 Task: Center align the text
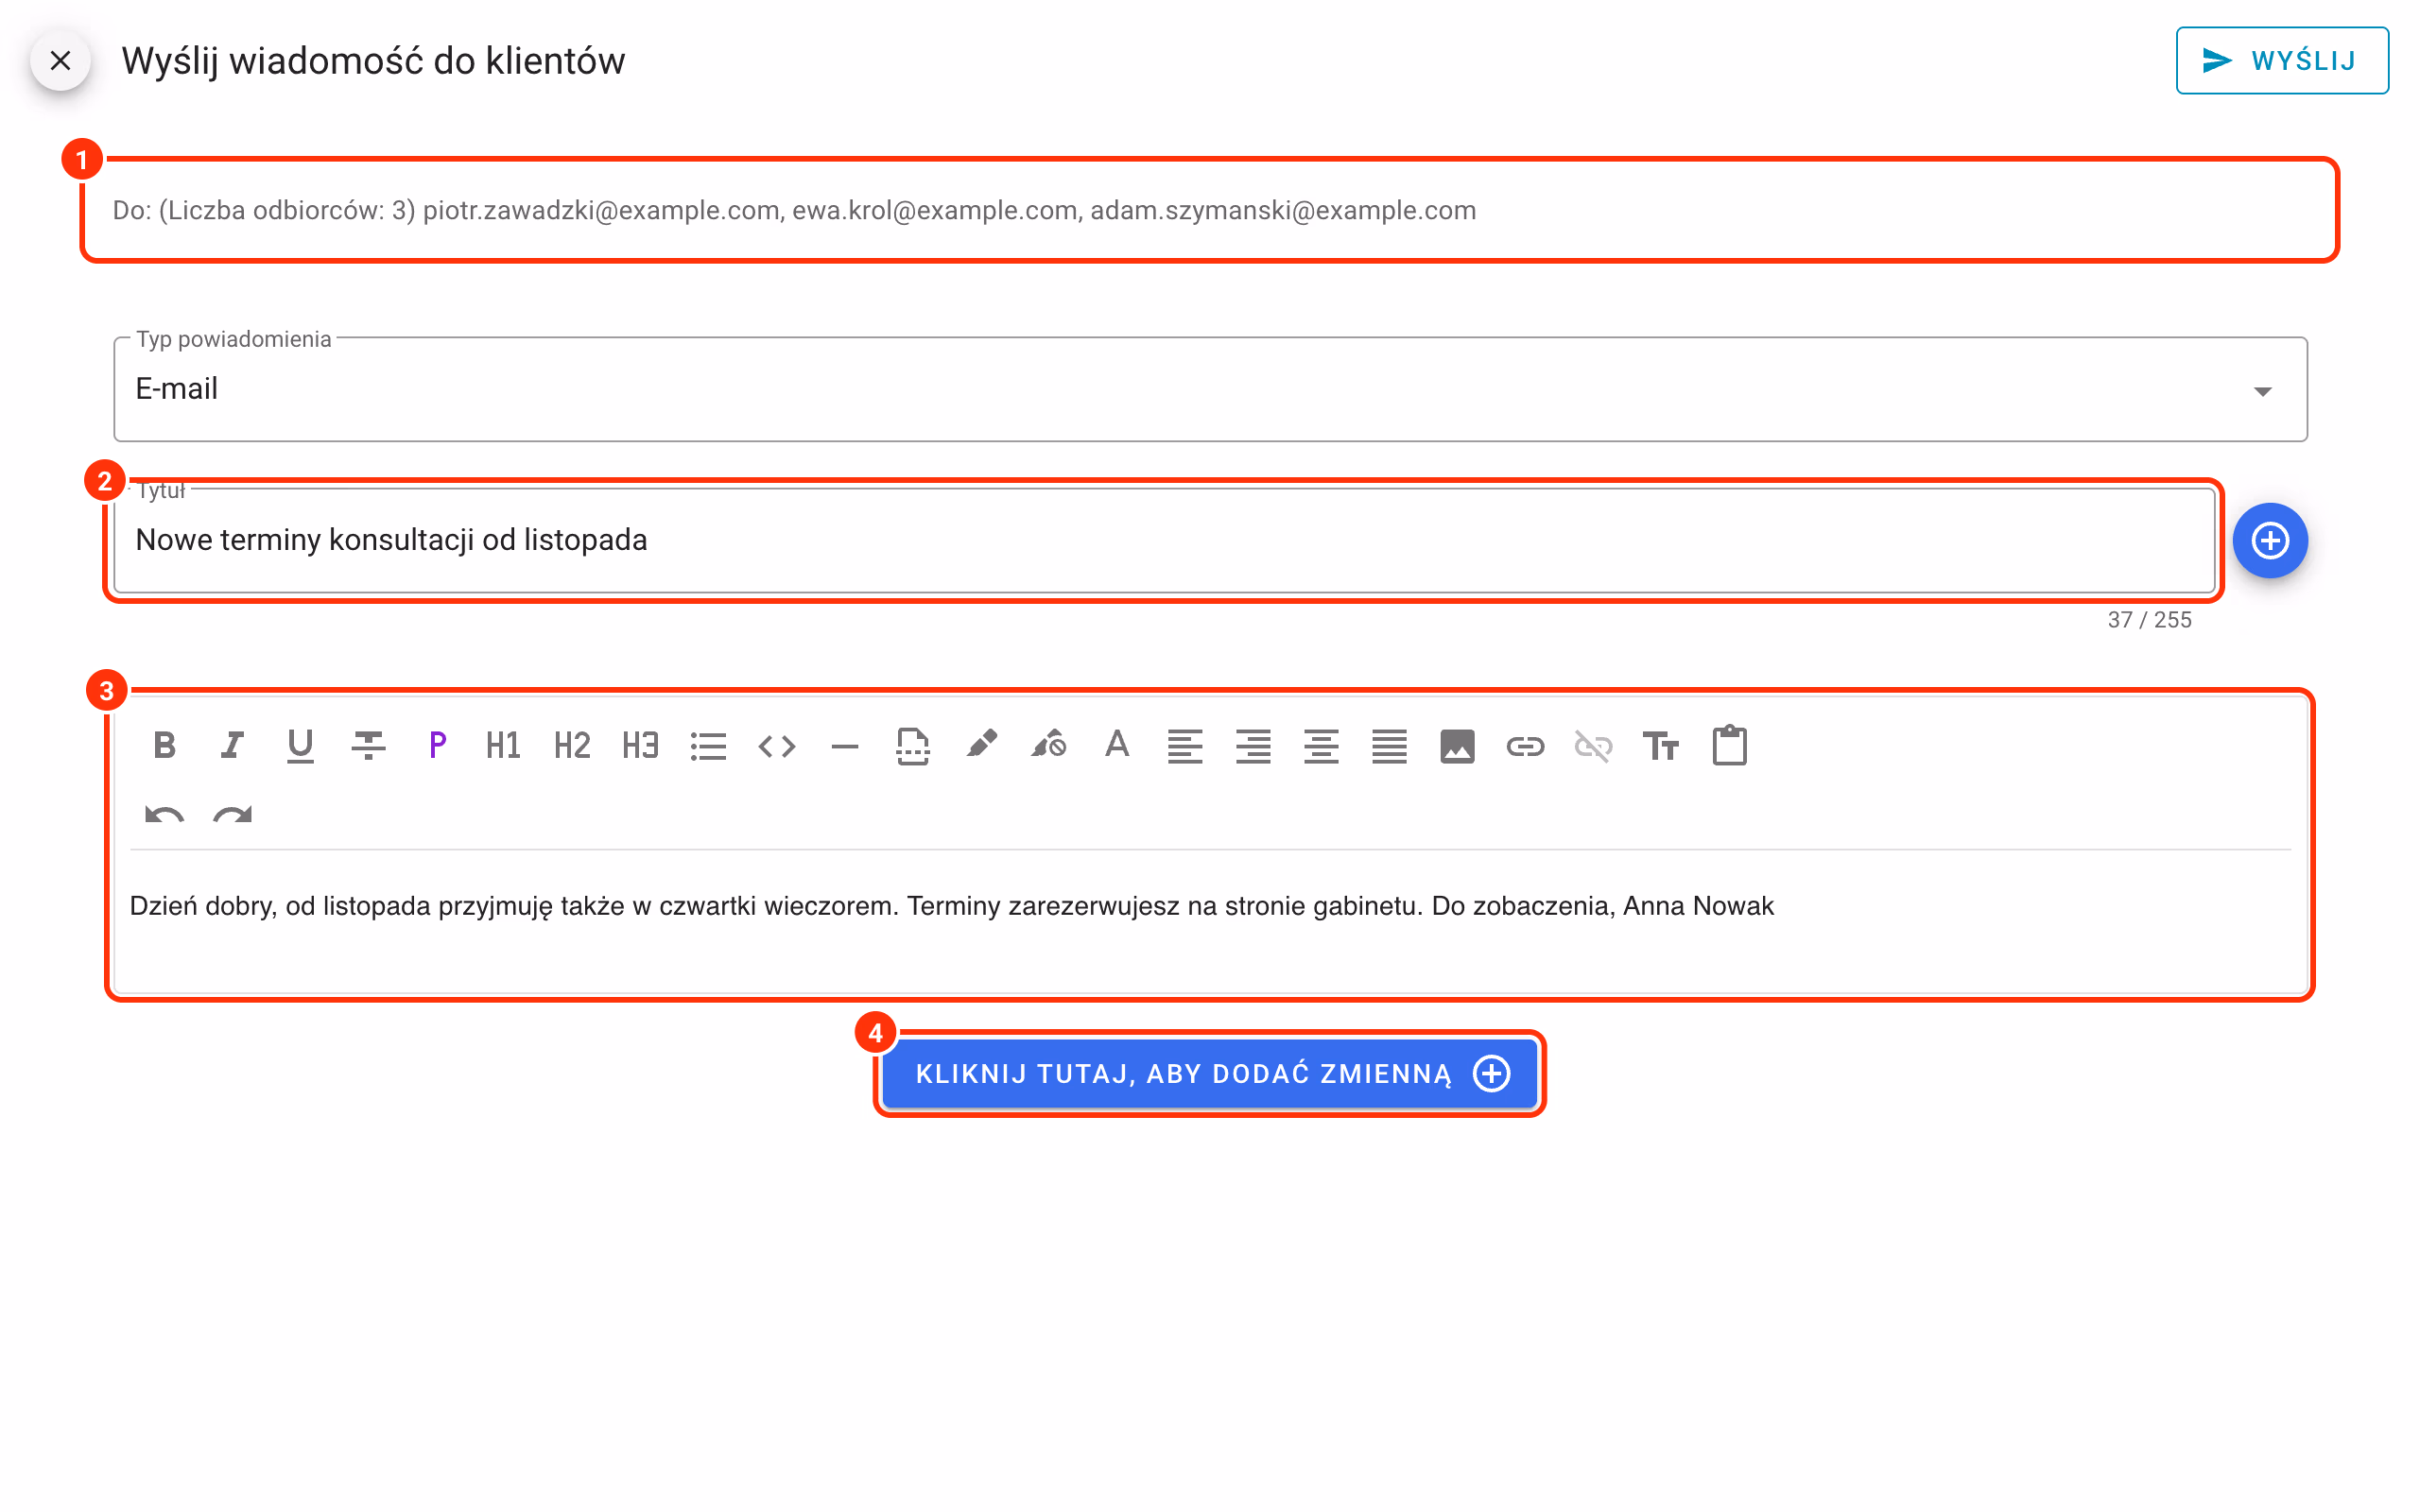coord(1321,746)
